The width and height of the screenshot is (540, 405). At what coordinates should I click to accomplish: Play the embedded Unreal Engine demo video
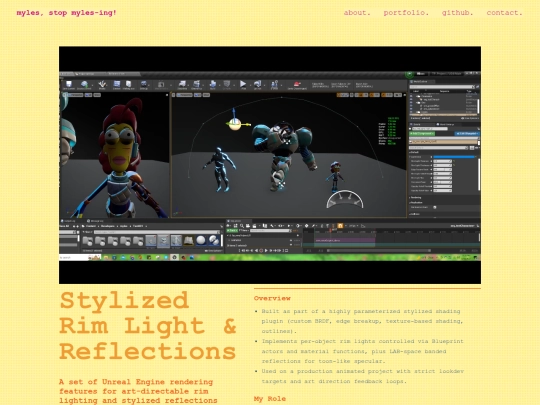click(270, 165)
